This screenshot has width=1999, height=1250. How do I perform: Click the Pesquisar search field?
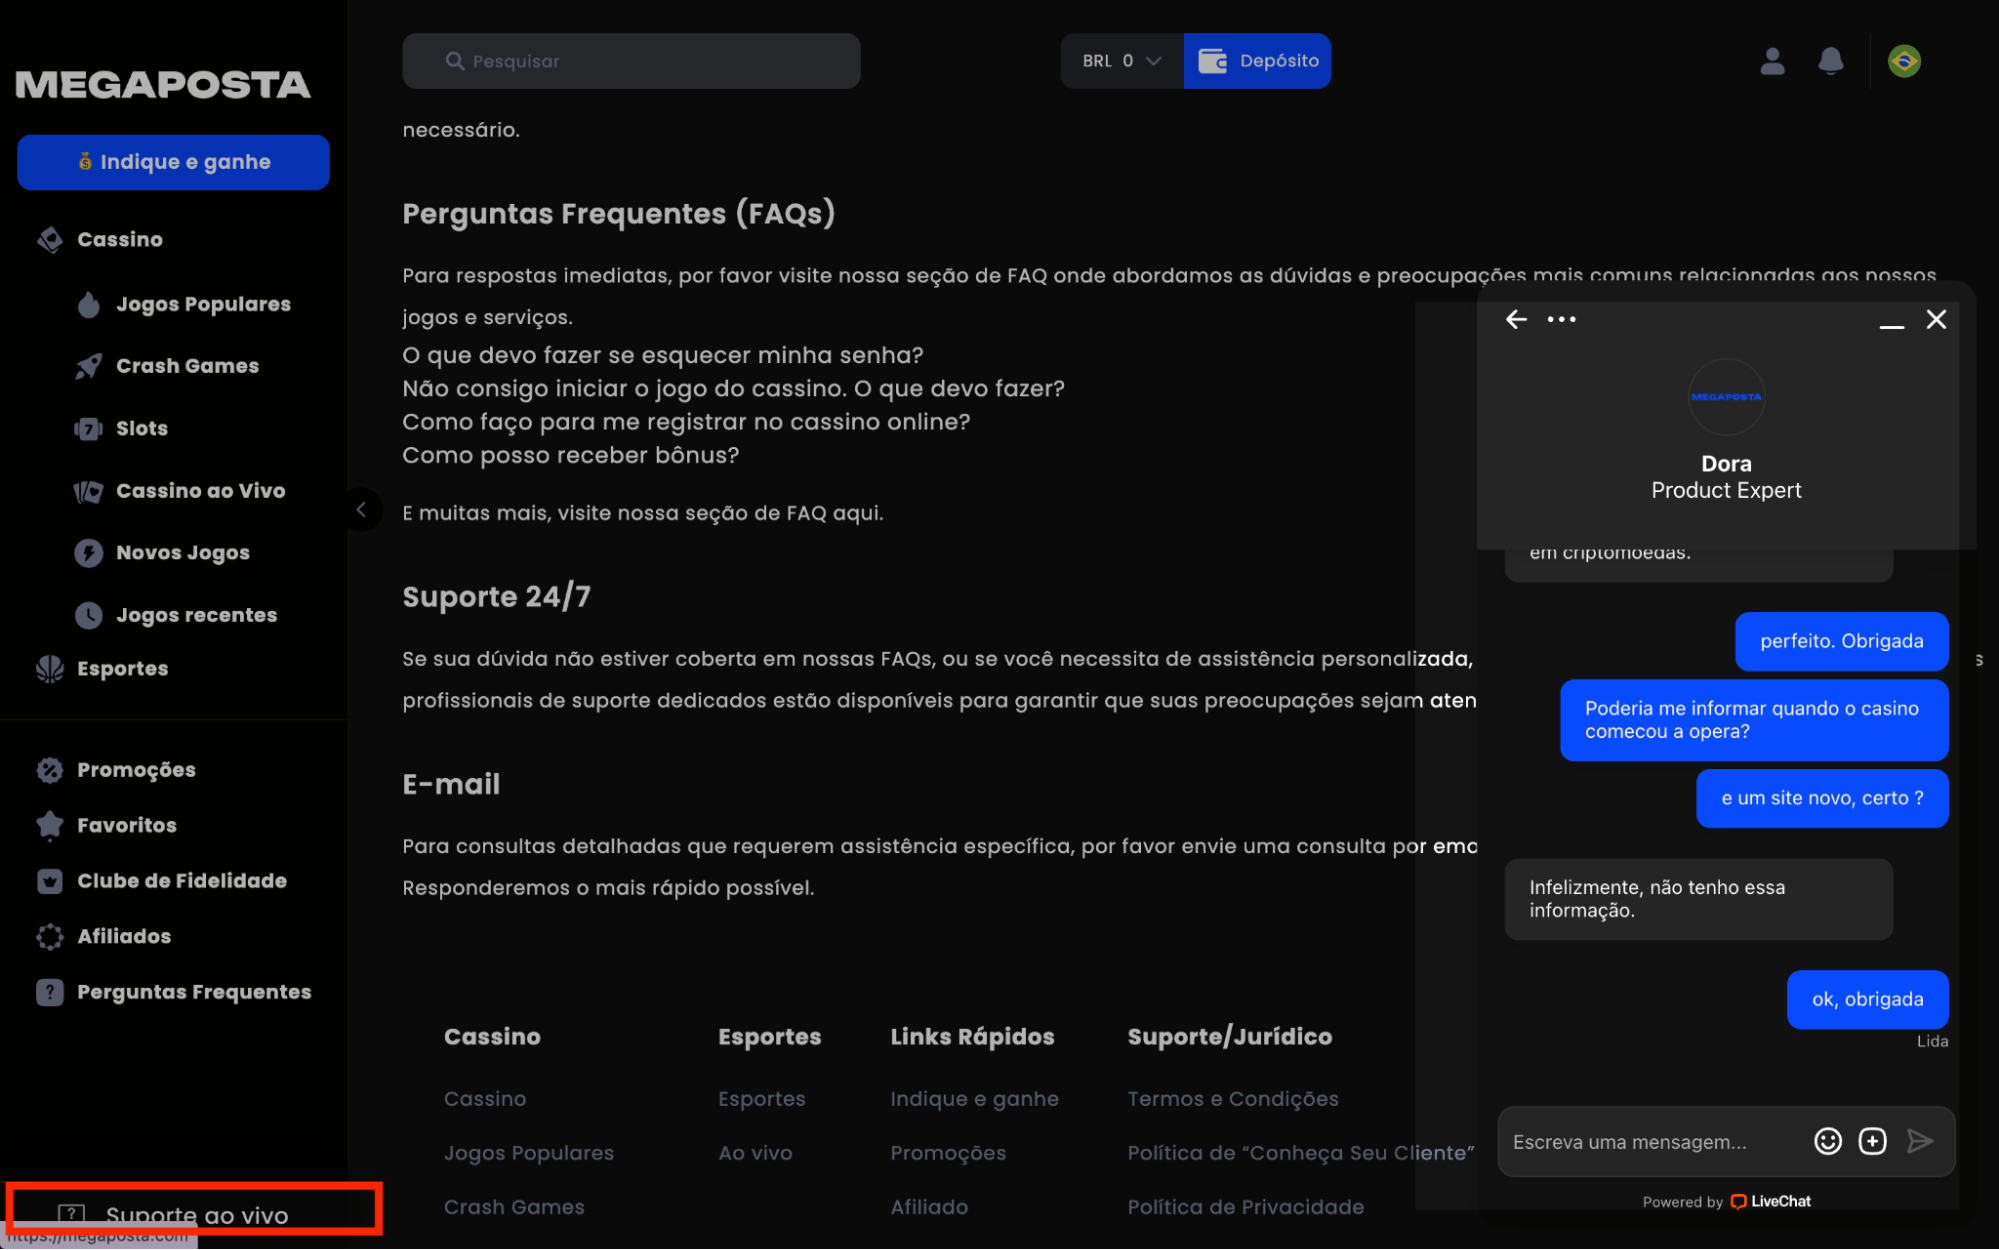[x=631, y=61]
